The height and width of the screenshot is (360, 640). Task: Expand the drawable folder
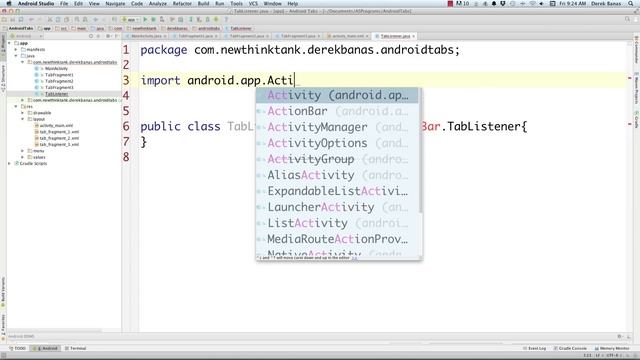[23, 113]
